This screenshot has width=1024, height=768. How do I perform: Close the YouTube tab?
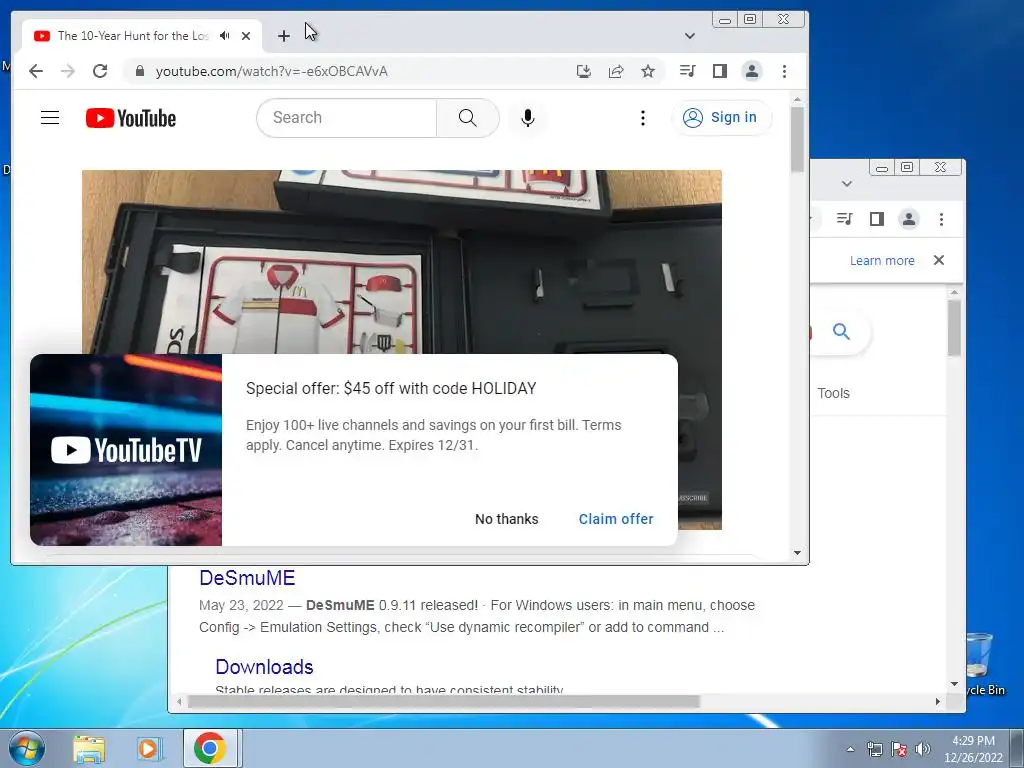click(x=246, y=36)
